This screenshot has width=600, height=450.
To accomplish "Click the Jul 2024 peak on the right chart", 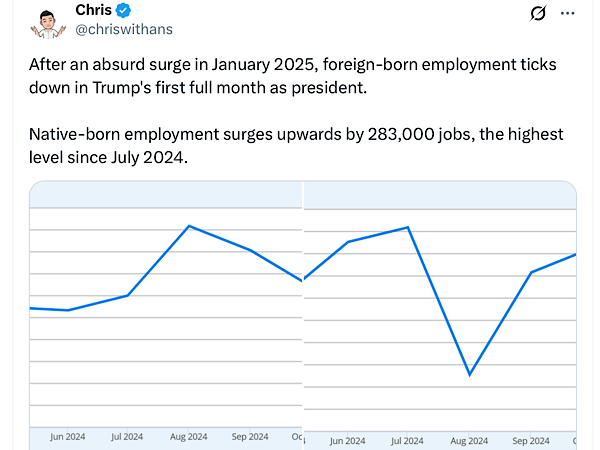I will [408, 227].
